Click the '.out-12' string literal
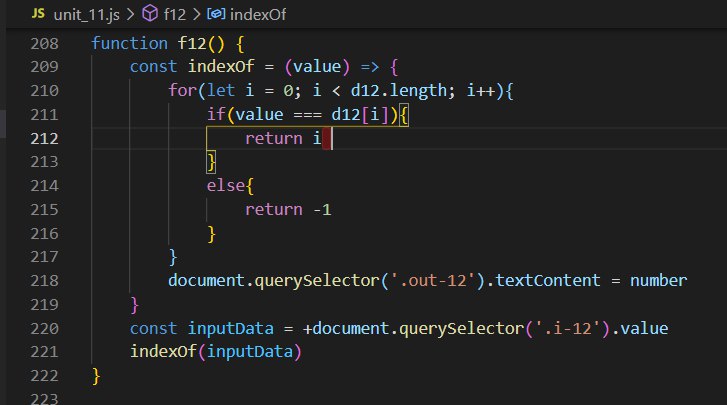727x405 pixels. [x=433, y=281]
